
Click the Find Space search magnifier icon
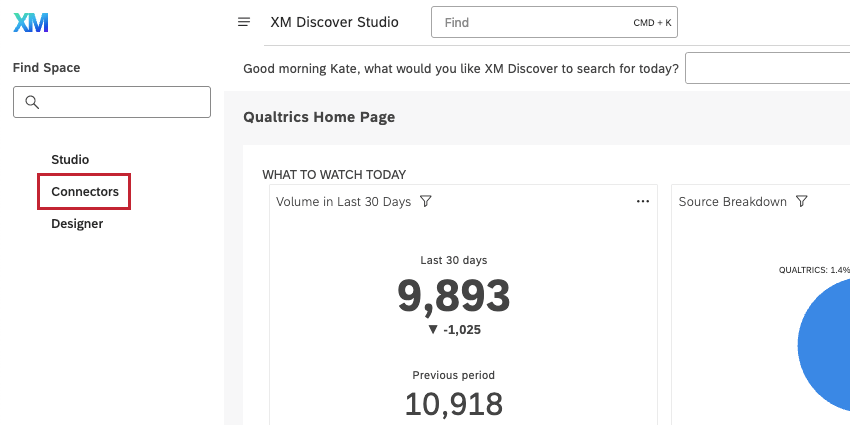[32, 102]
